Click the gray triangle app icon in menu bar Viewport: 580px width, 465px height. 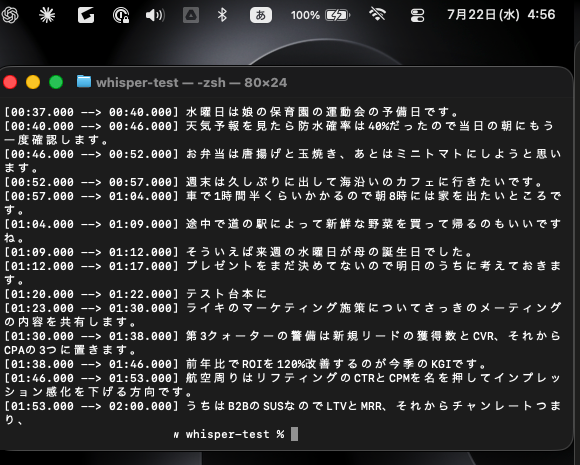191,15
